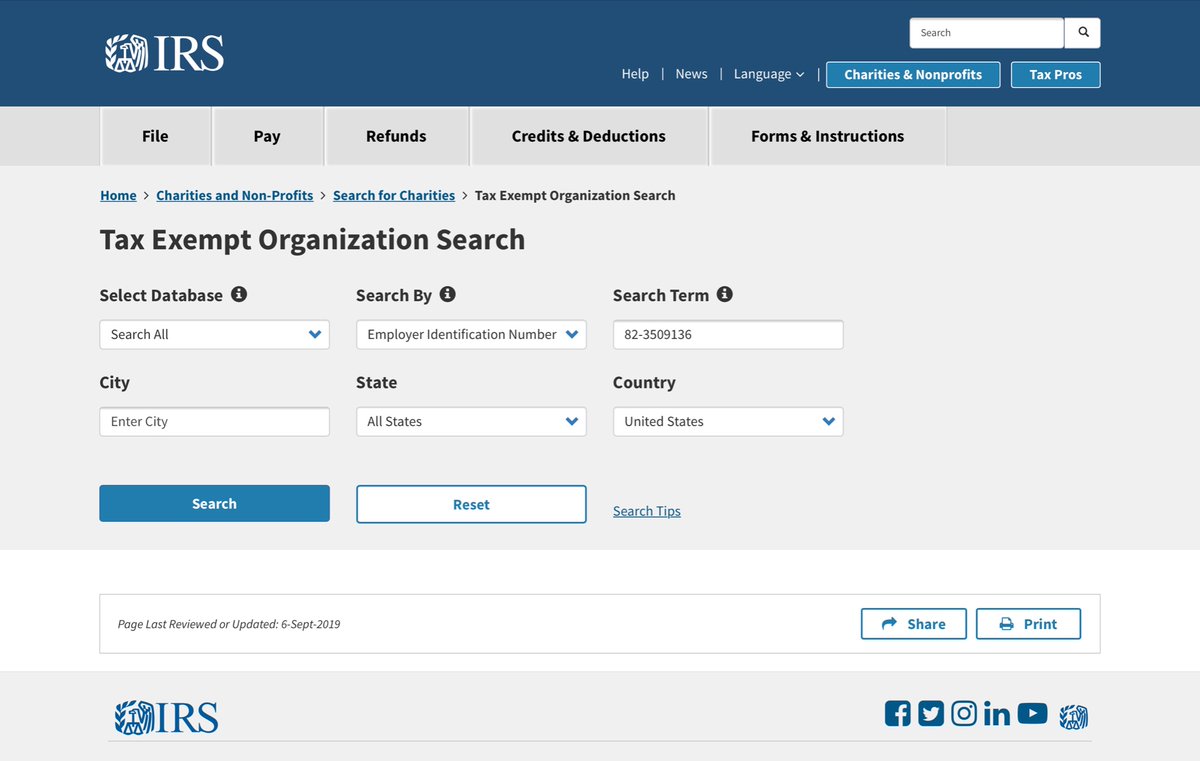The width and height of the screenshot is (1200, 761).
Task: Click the Enter City input field
Action: point(214,421)
